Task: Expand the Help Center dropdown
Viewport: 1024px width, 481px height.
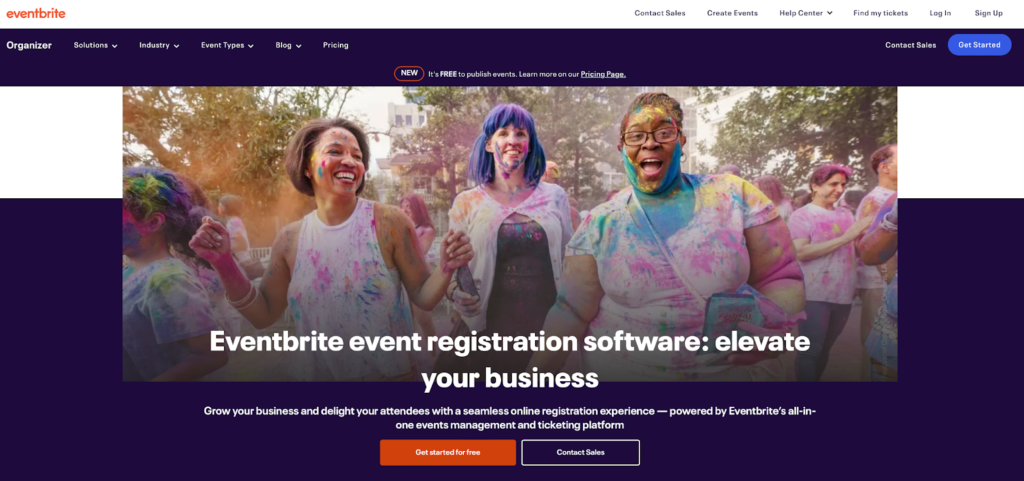Action: coord(806,13)
